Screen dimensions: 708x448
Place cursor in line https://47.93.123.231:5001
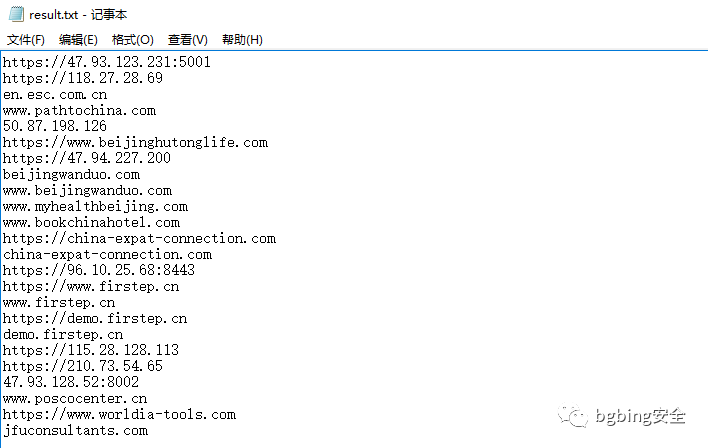pos(107,62)
